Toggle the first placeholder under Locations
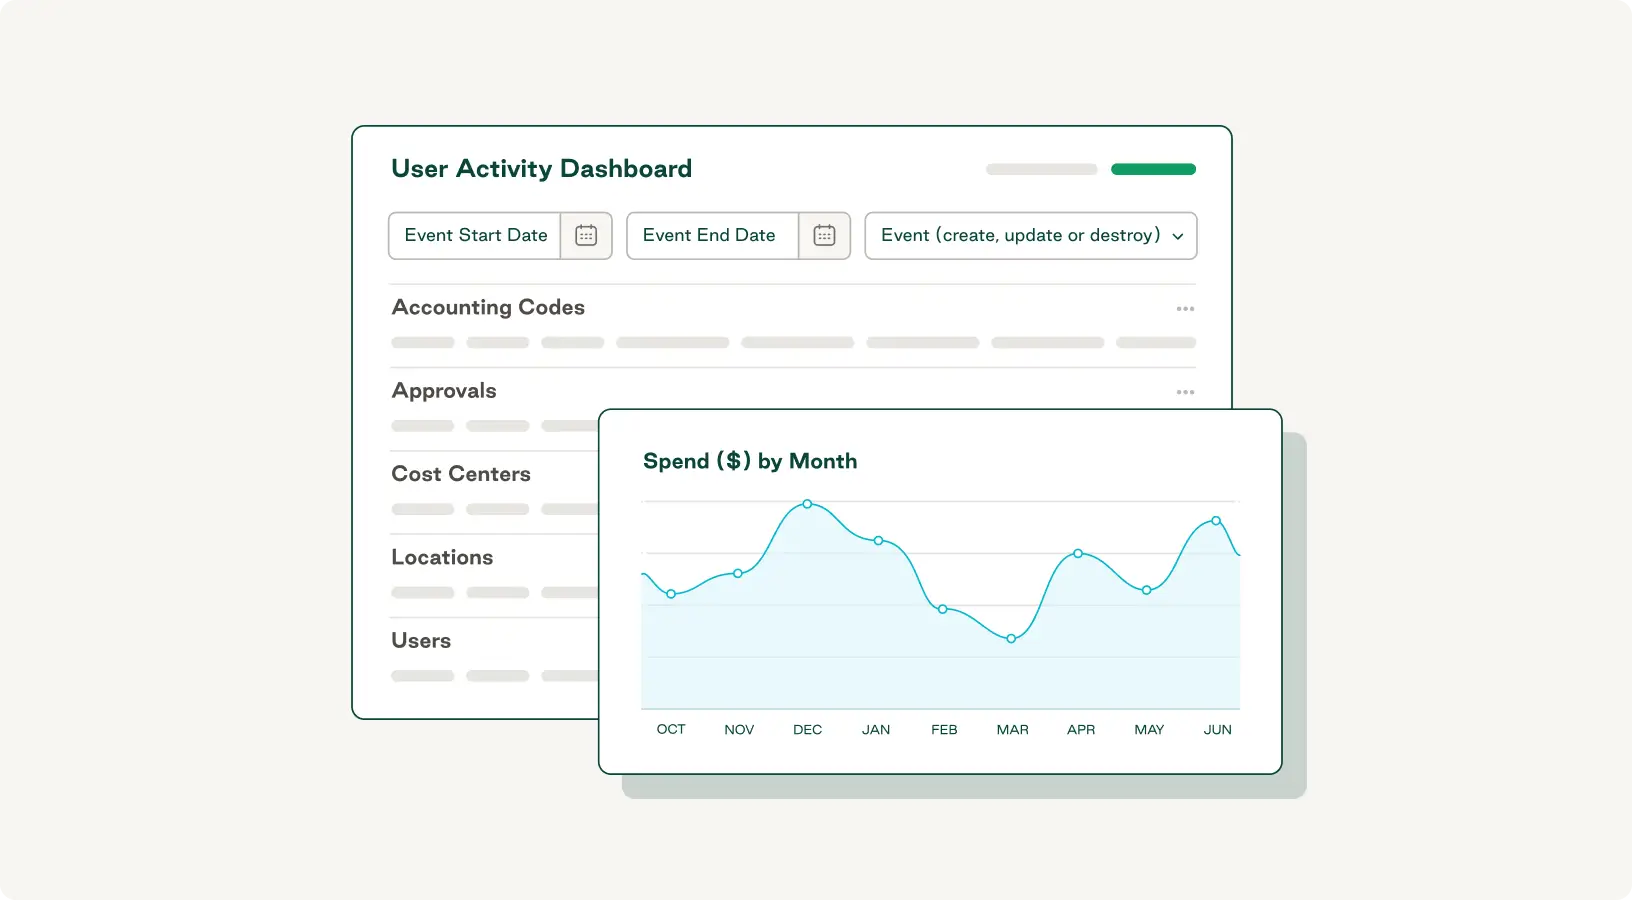 (422, 592)
